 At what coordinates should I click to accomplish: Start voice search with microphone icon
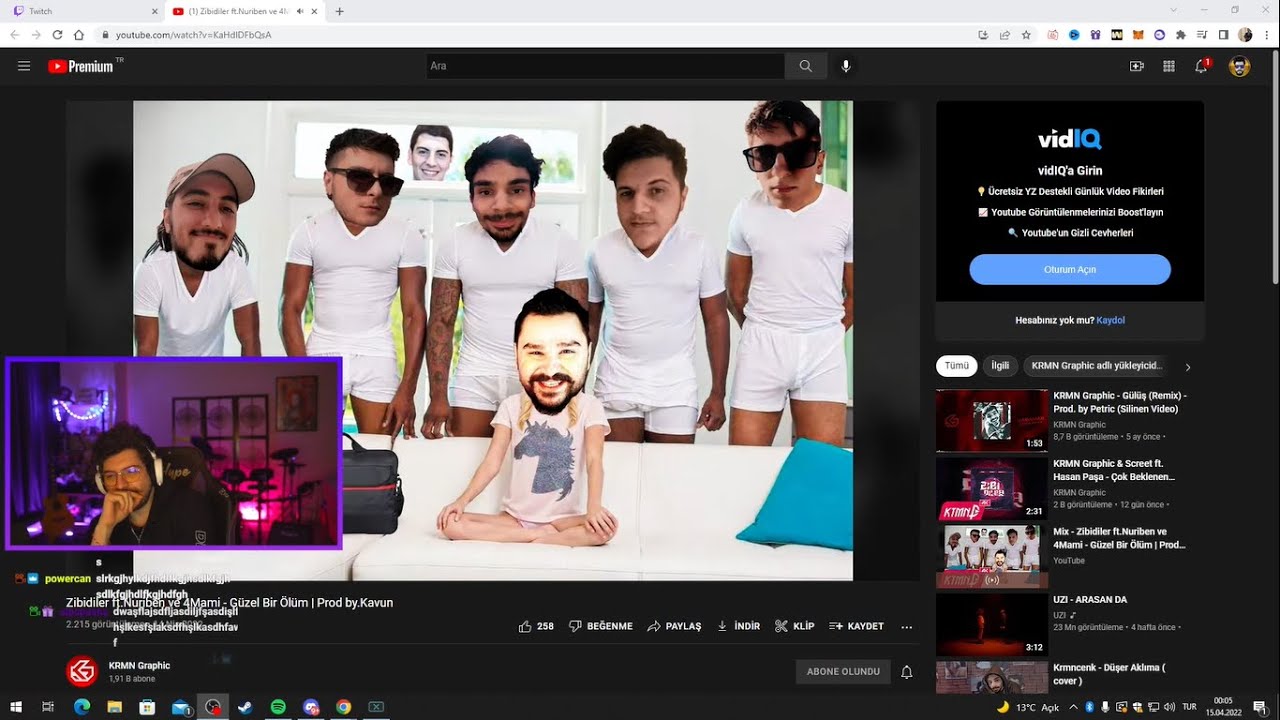point(846,66)
